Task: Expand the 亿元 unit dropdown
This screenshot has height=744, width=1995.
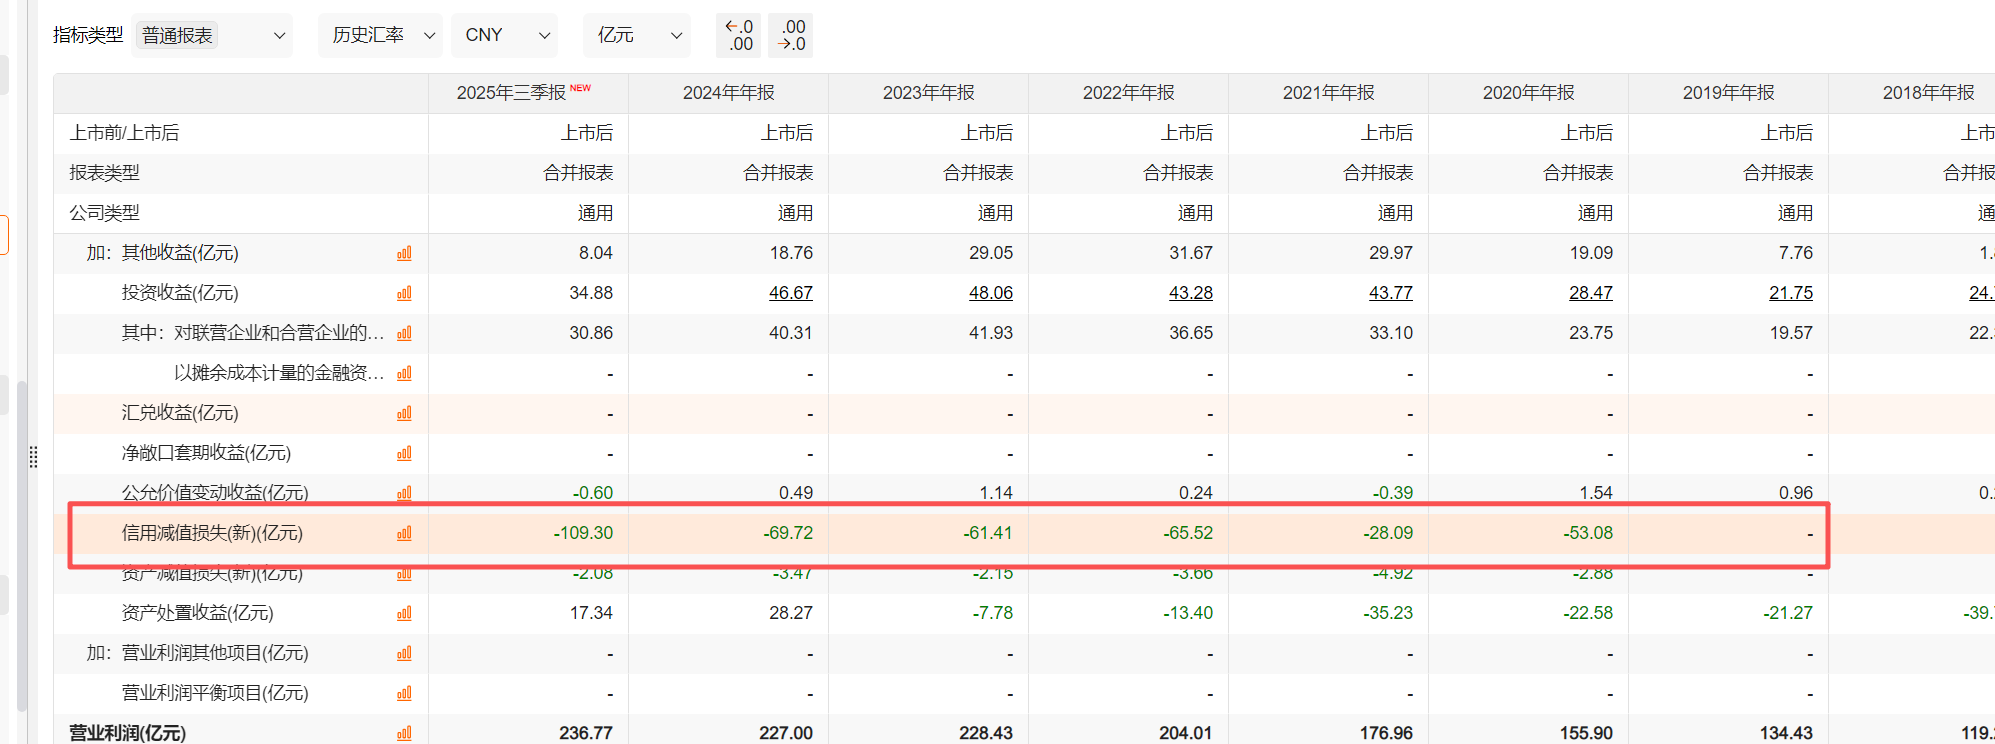Action: (x=638, y=36)
